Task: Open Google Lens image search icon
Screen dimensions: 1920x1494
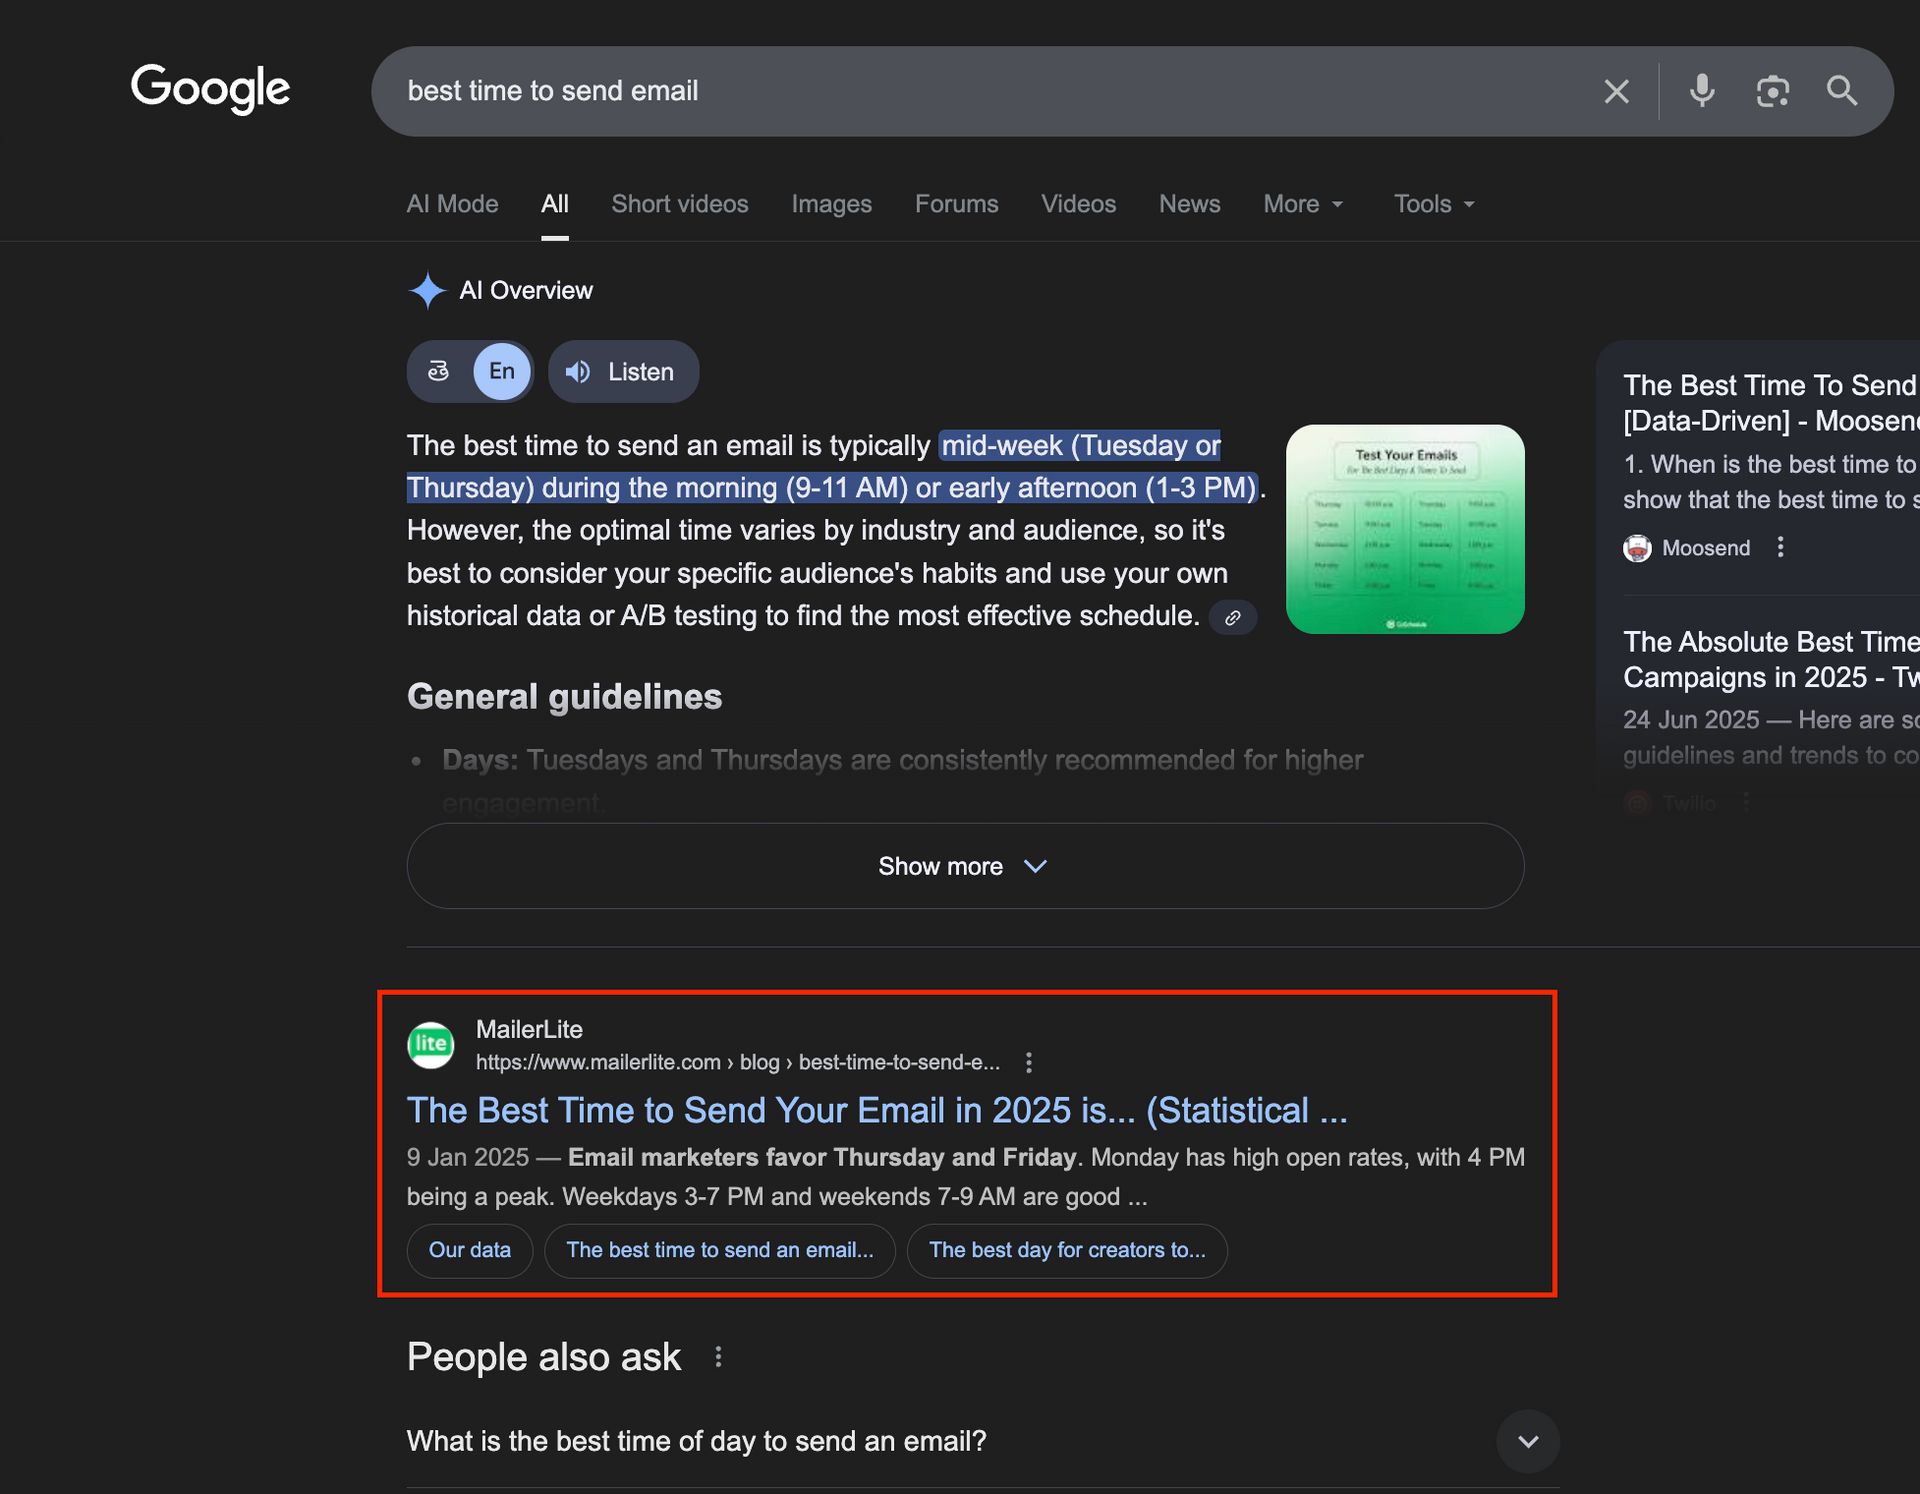Action: (1772, 91)
